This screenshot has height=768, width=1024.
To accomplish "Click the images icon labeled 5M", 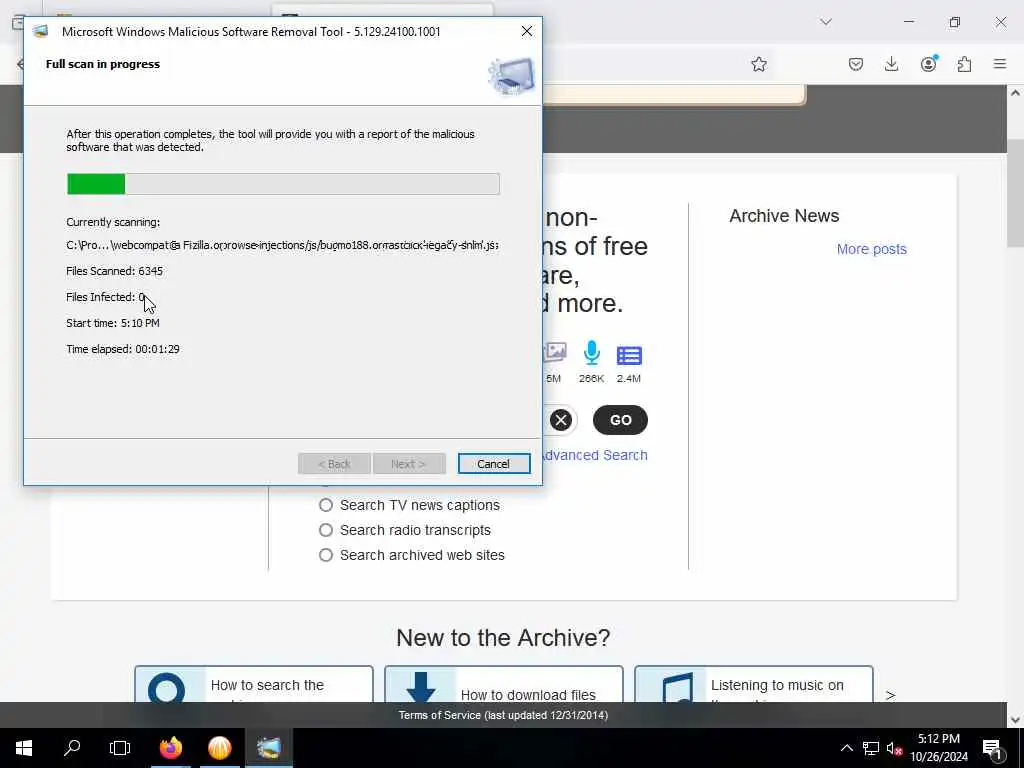I will coord(555,353).
